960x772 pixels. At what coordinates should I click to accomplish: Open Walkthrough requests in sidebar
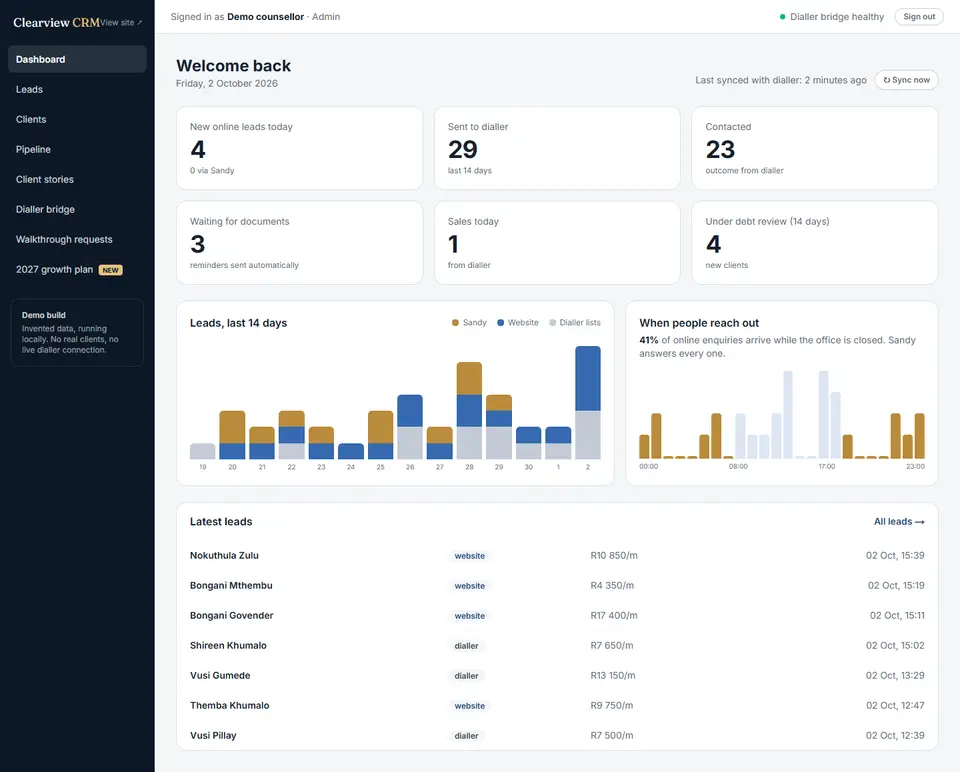coord(77,239)
